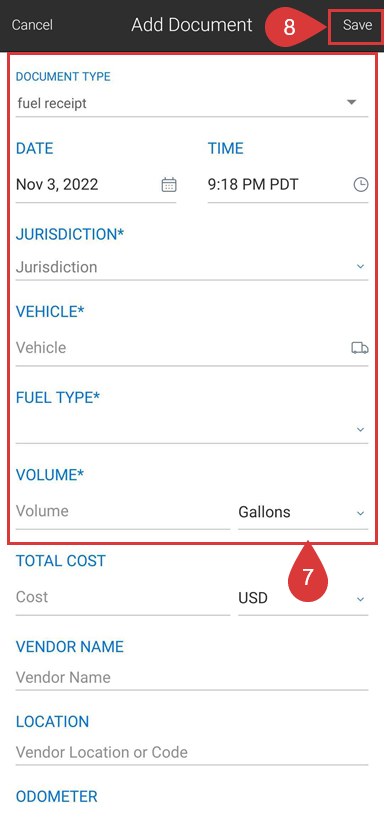Screen dimensions: 385x820
Task: Open the Jurisdiction dropdown
Action: pyautogui.click(x=192, y=267)
